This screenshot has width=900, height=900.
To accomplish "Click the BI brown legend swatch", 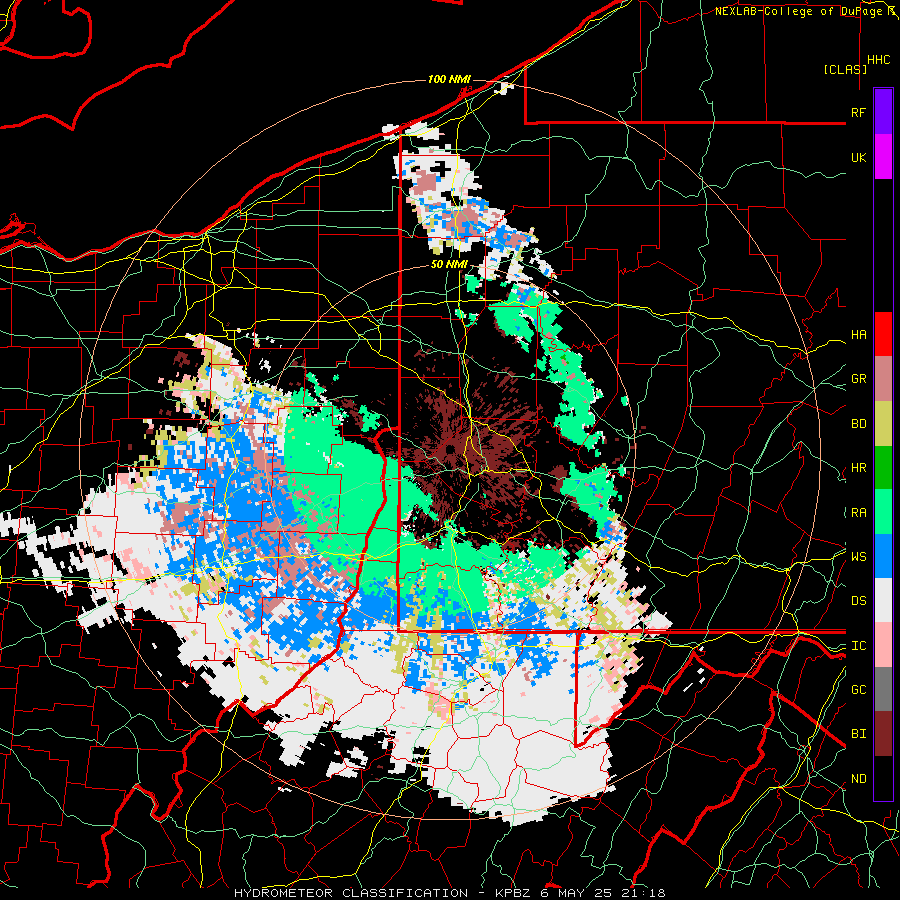I will pos(883,734).
